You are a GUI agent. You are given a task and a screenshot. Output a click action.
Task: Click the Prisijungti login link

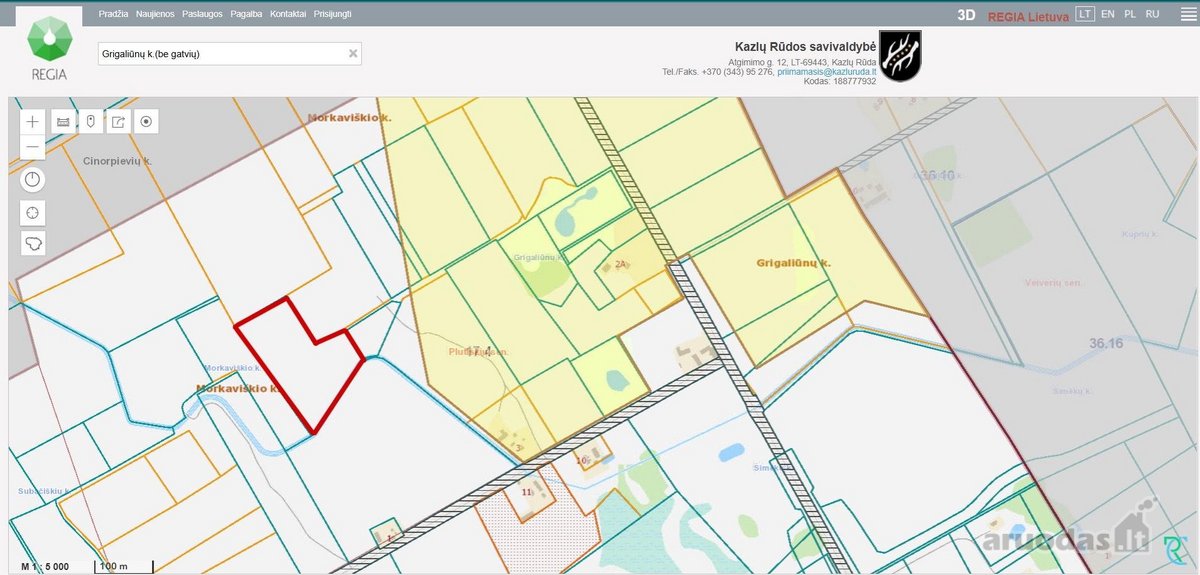(x=332, y=14)
